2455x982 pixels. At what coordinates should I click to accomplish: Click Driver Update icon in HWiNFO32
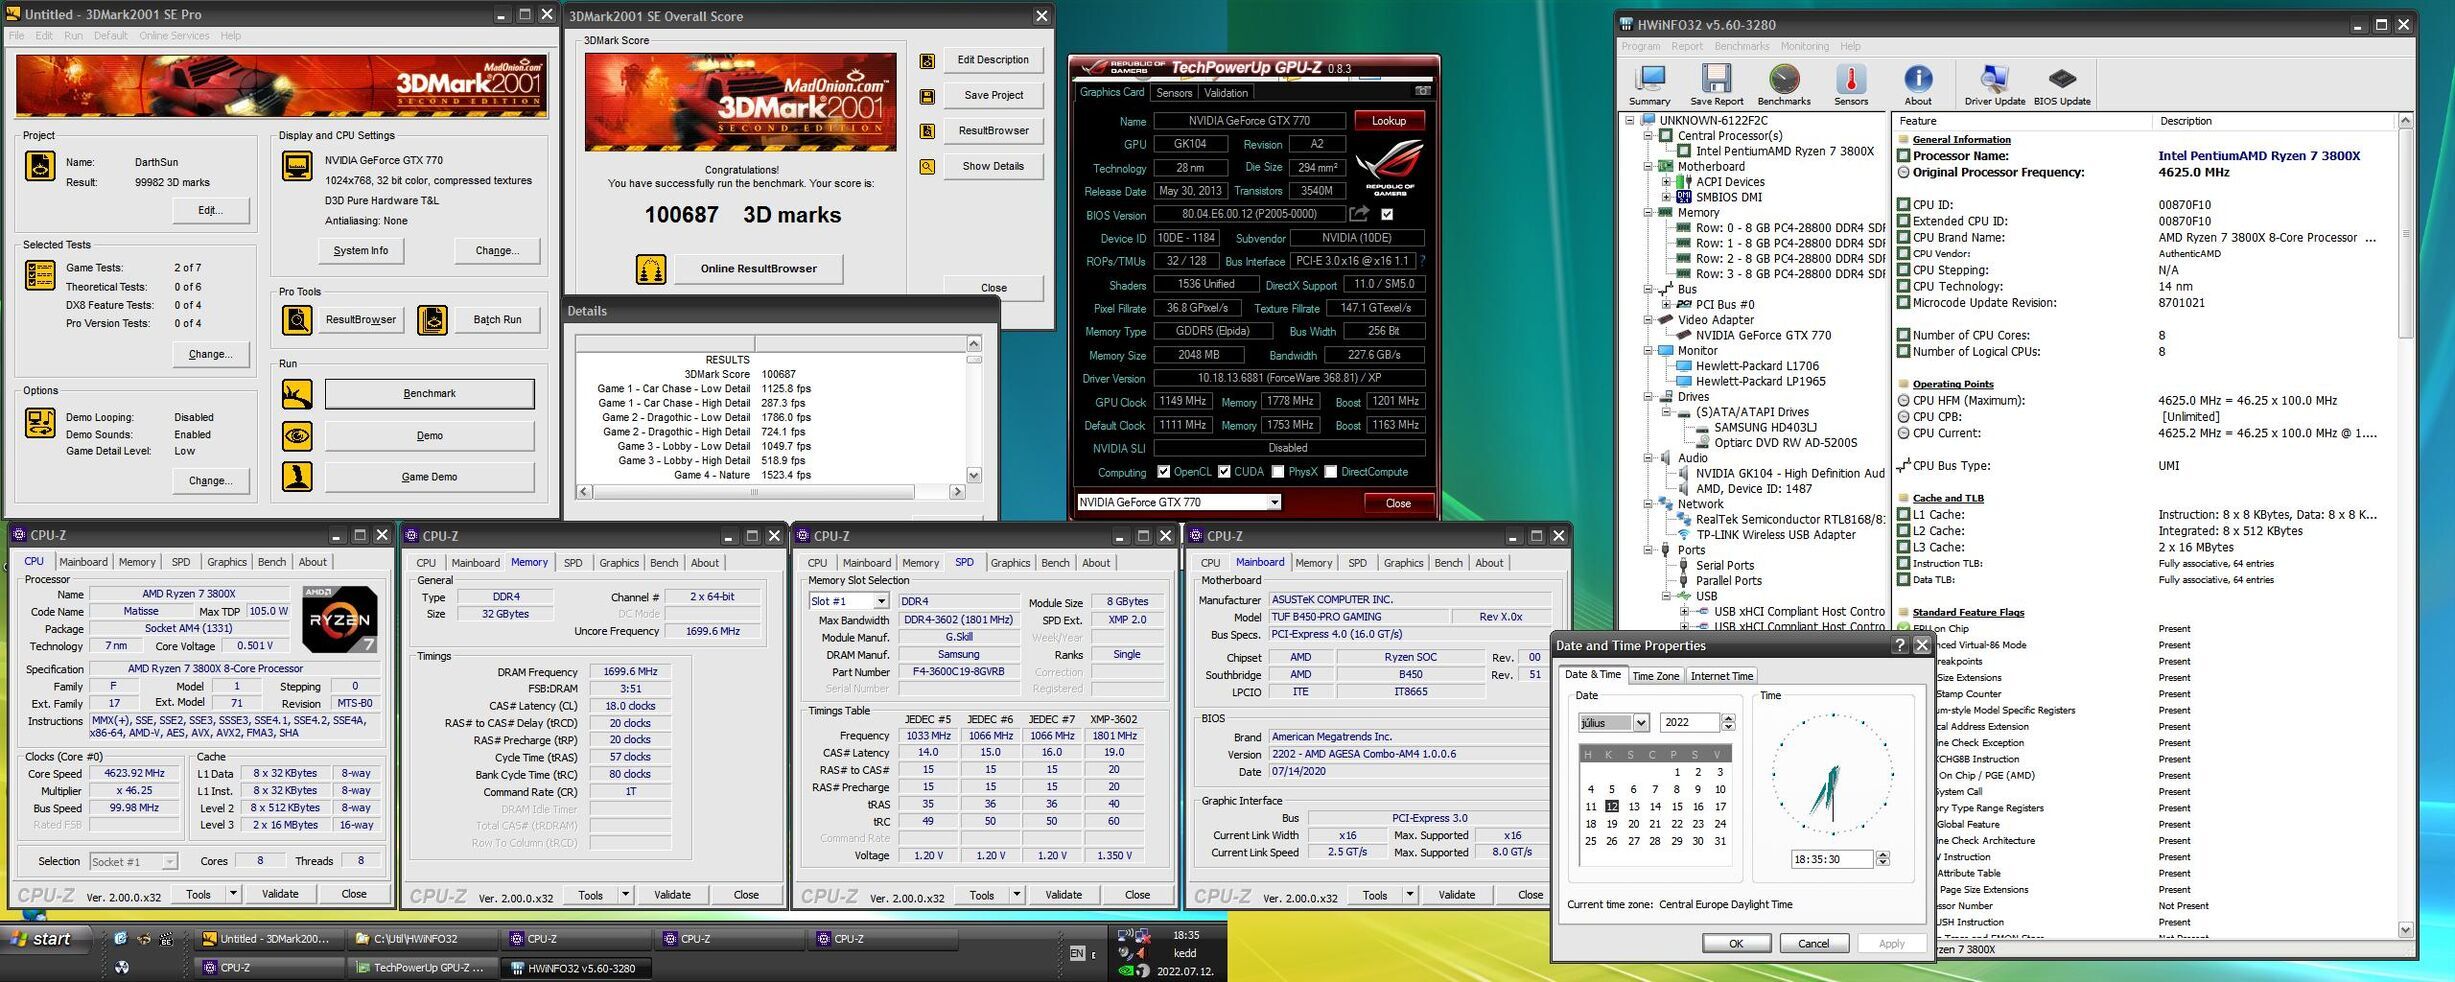1994,85
